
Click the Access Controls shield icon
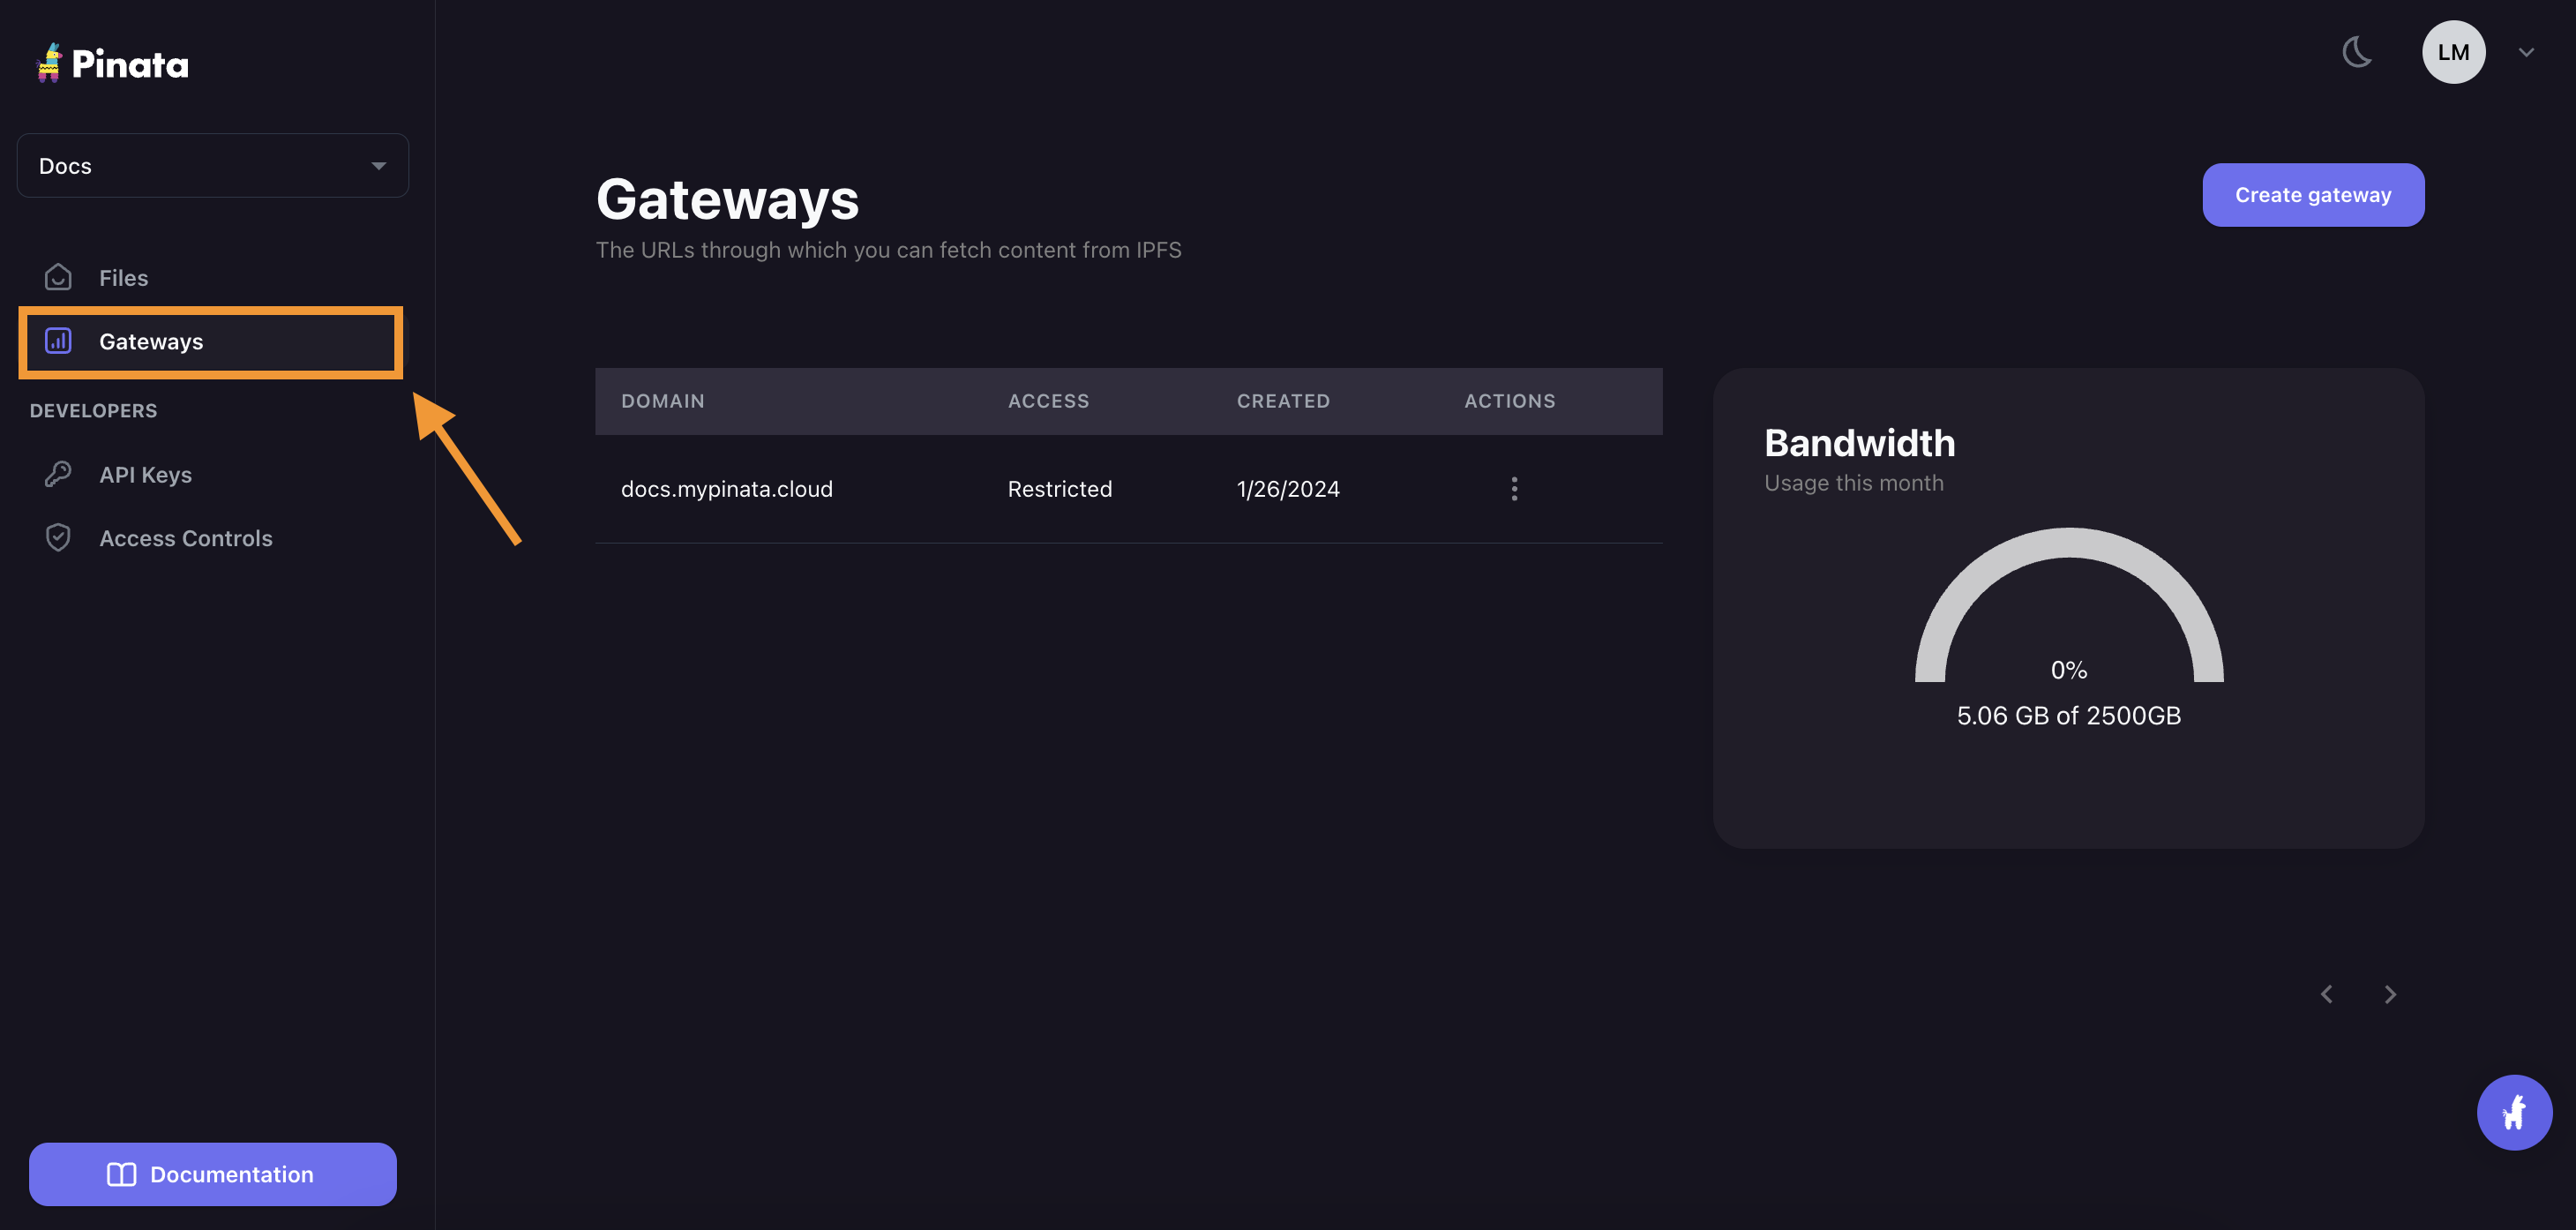coord(58,538)
